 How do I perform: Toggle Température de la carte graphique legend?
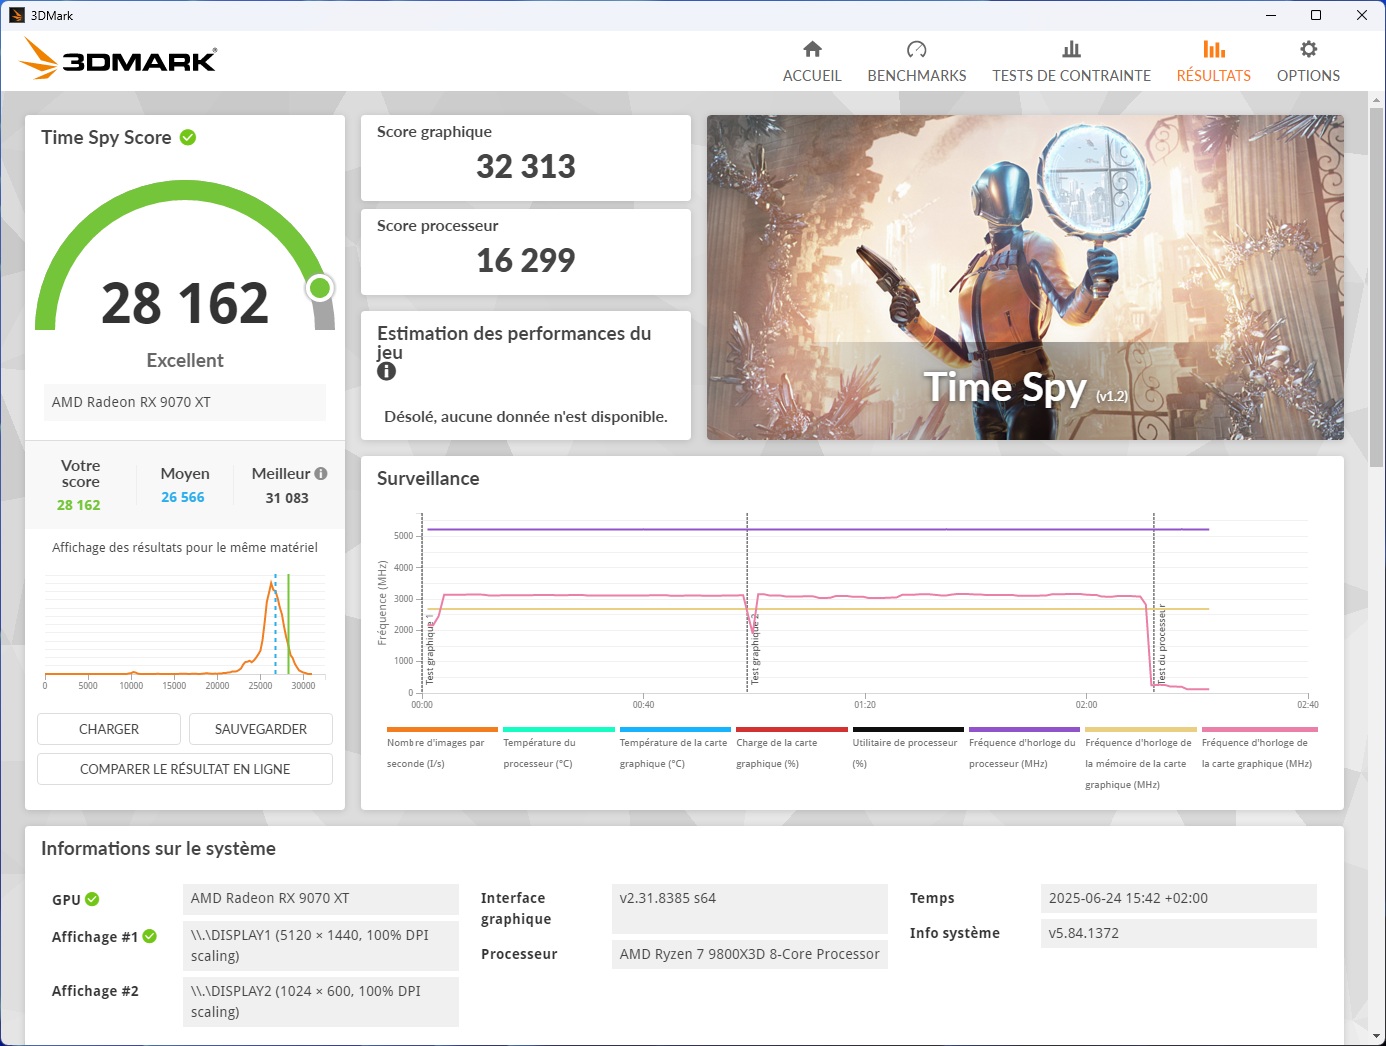(675, 748)
